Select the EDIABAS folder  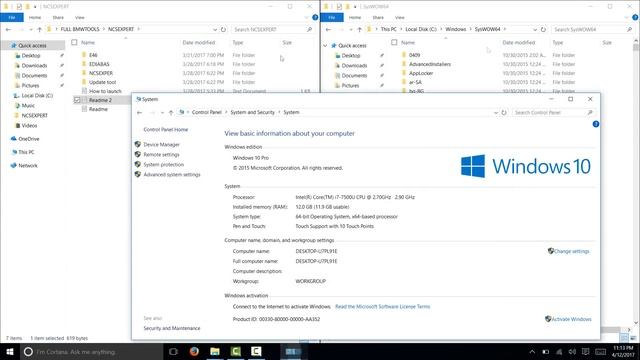pos(99,64)
